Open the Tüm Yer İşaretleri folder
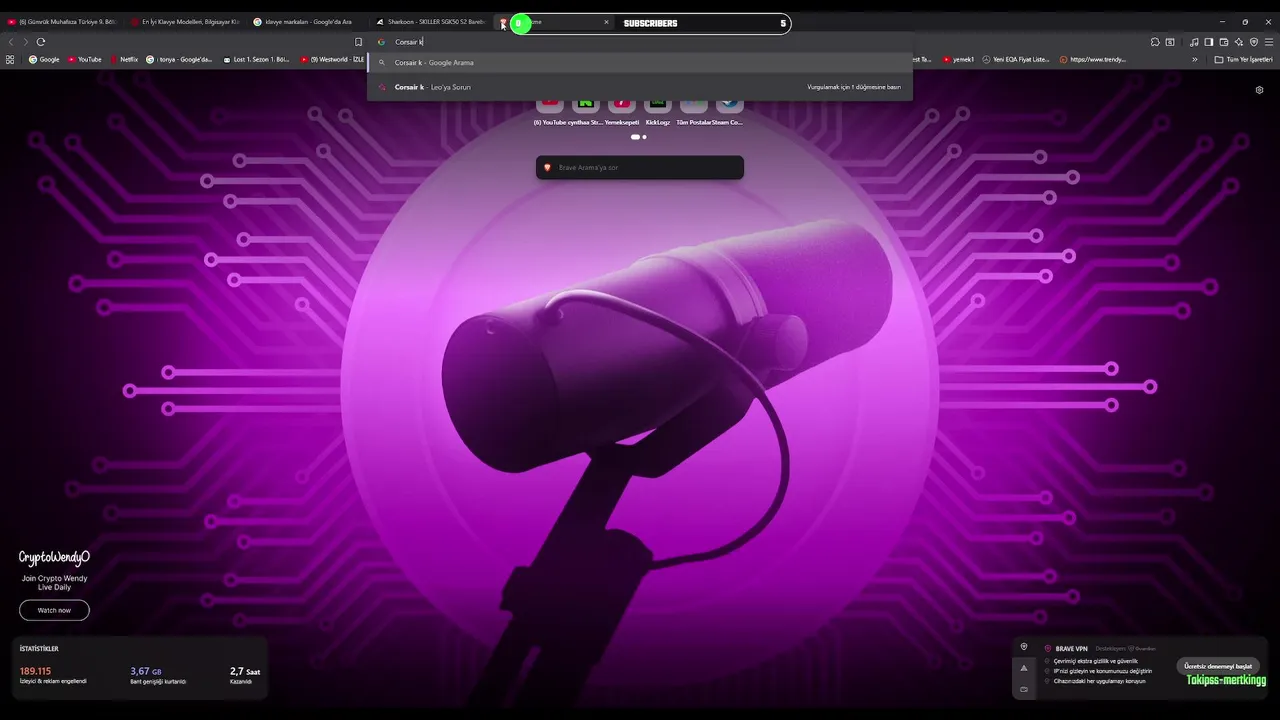 coord(1243,59)
